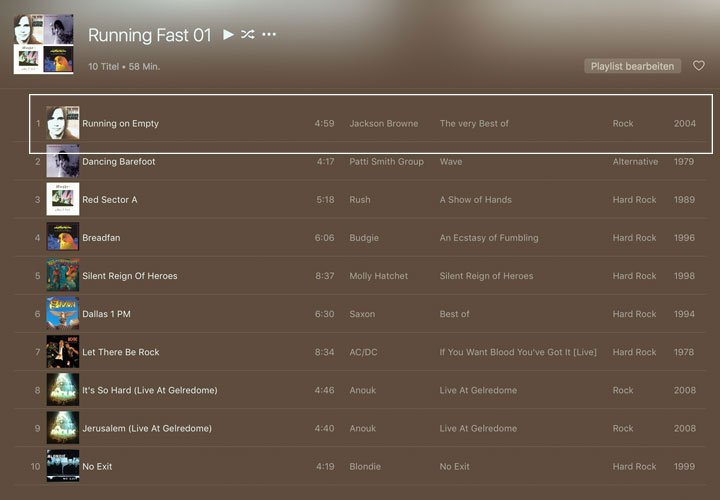Click the Rock genre of Running on Empty
This screenshot has height=500, width=720.
(x=623, y=124)
